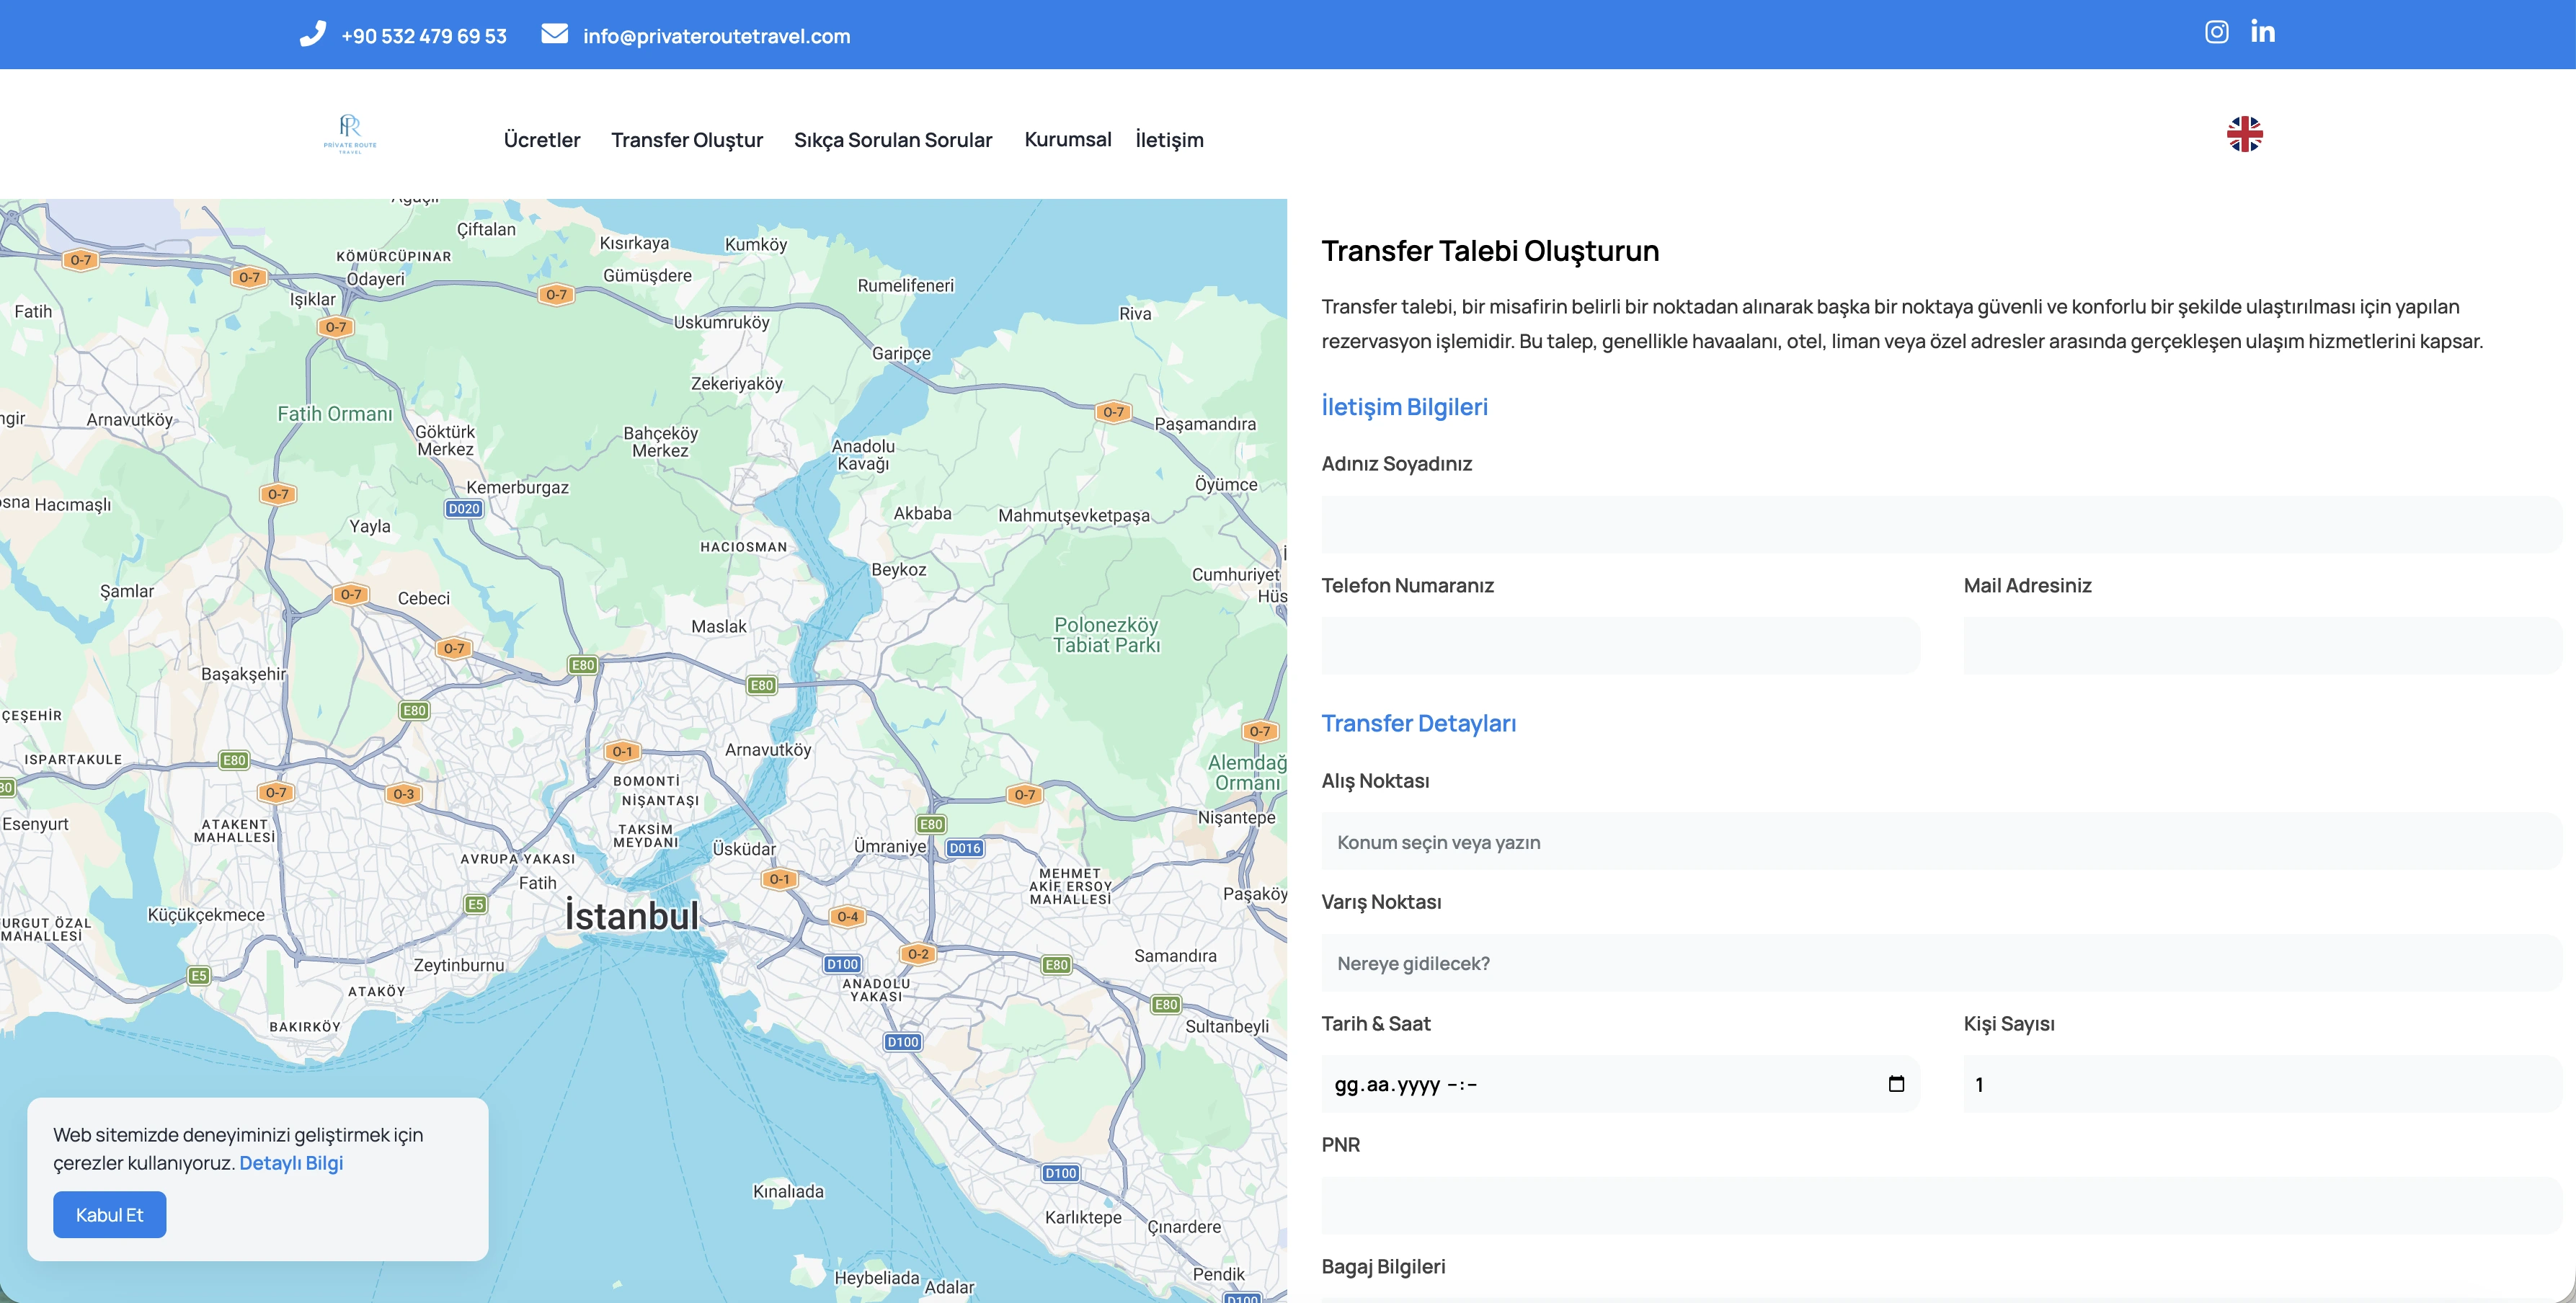
Task: Click the envelope email icon
Action: pos(554,34)
